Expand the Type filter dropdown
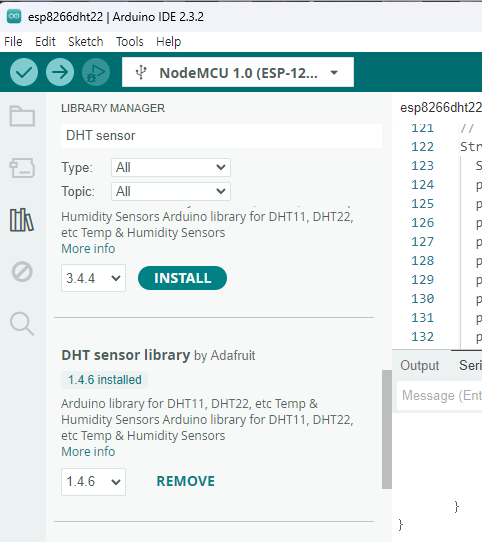 click(x=171, y=167)
